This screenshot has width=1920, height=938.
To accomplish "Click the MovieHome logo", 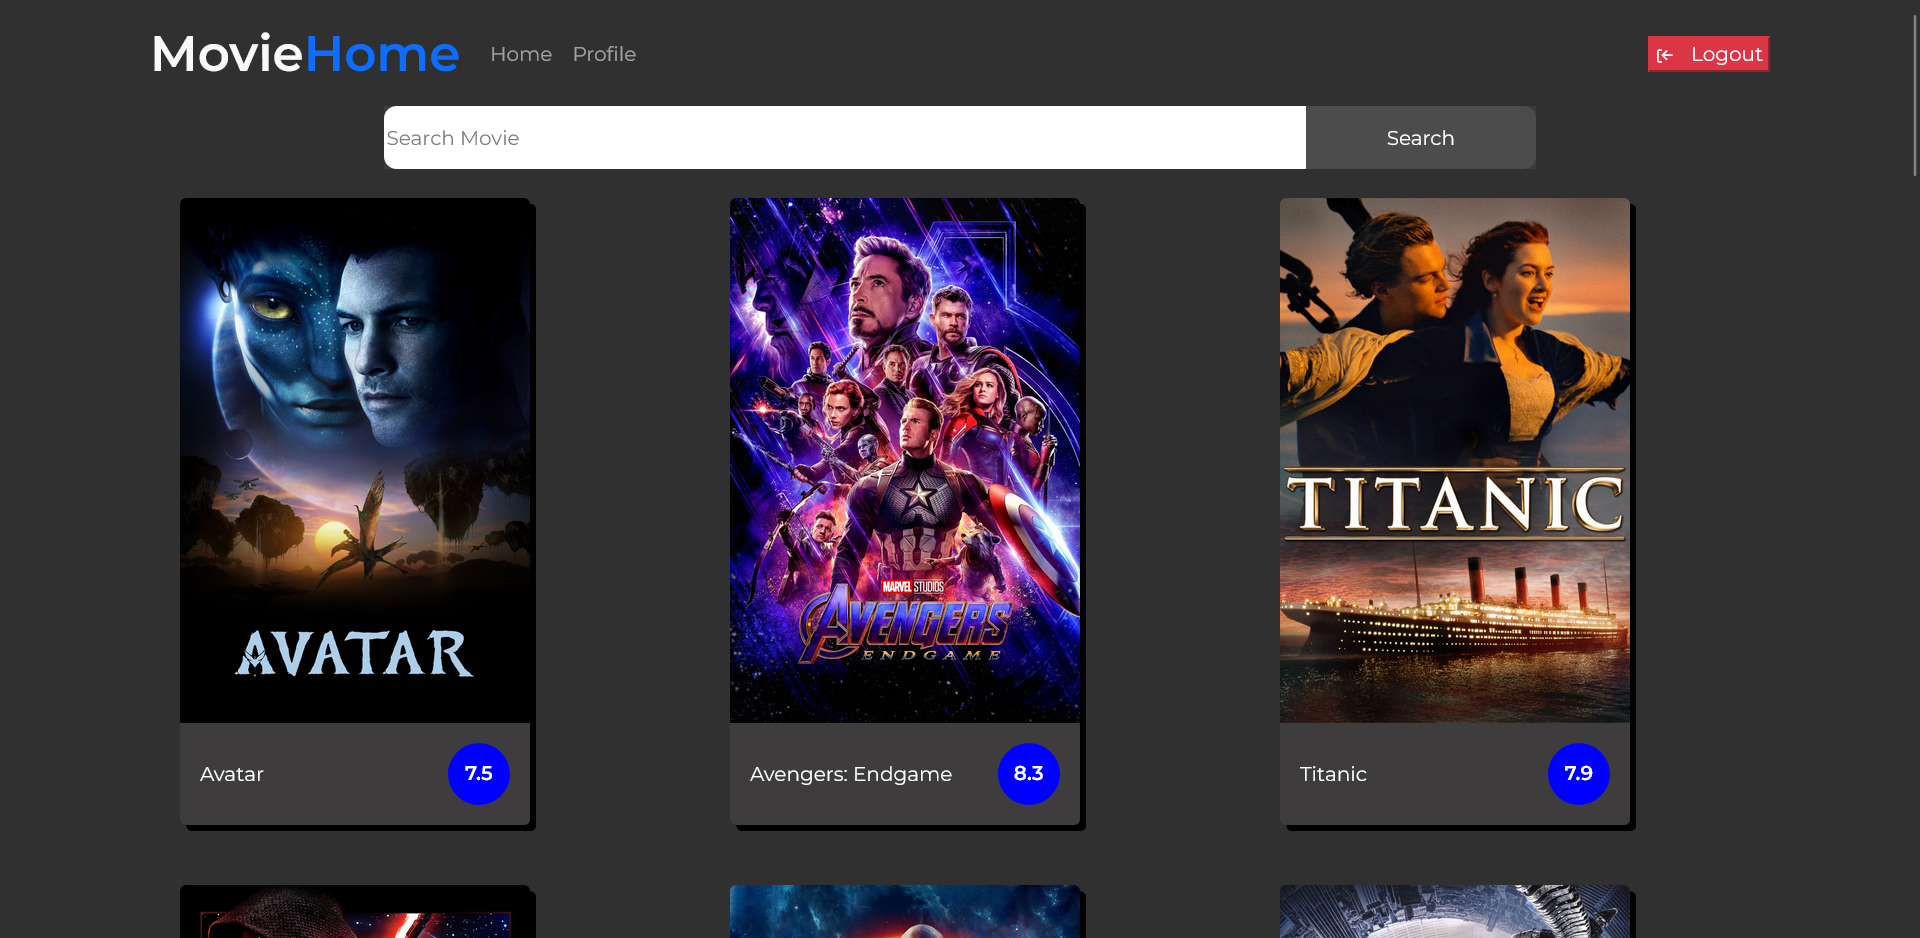I will point(304,53).
